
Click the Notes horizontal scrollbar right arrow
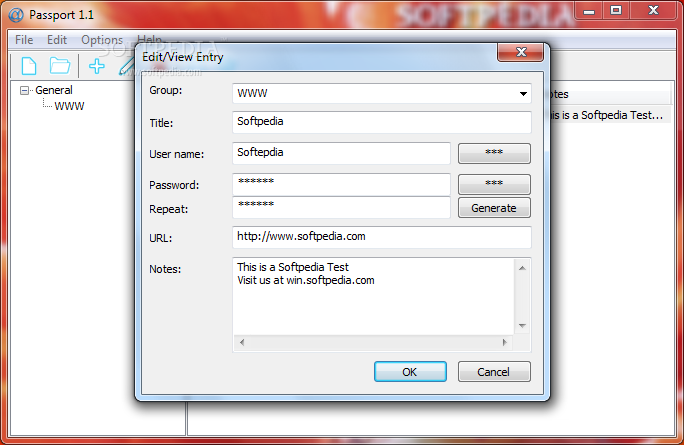pos(505,342)
